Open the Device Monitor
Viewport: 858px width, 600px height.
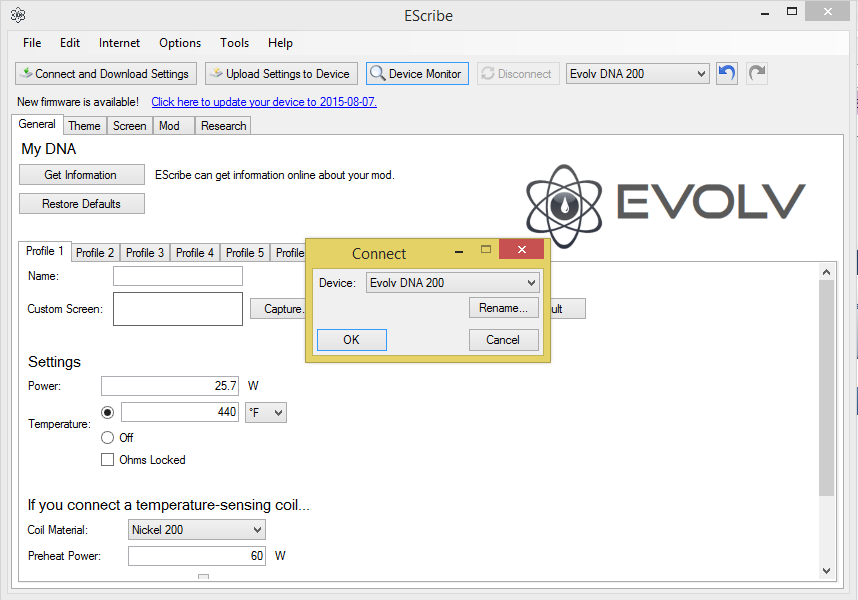(417, 74)
